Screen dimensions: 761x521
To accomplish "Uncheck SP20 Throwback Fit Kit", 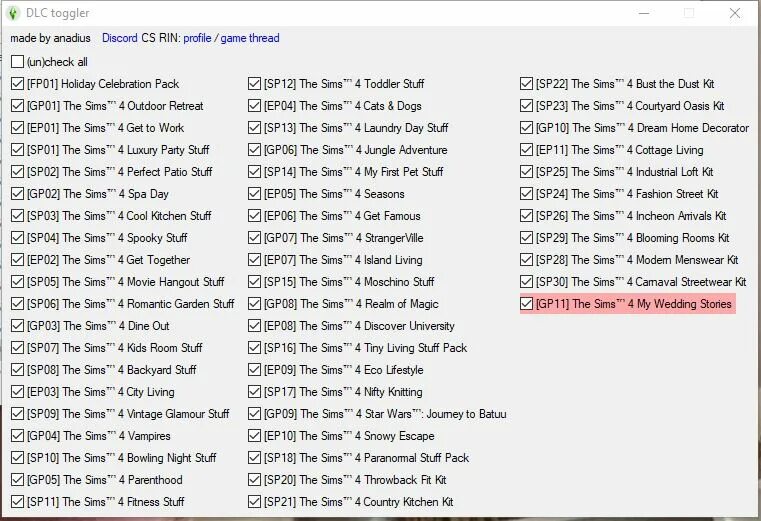I will (254, 480).
